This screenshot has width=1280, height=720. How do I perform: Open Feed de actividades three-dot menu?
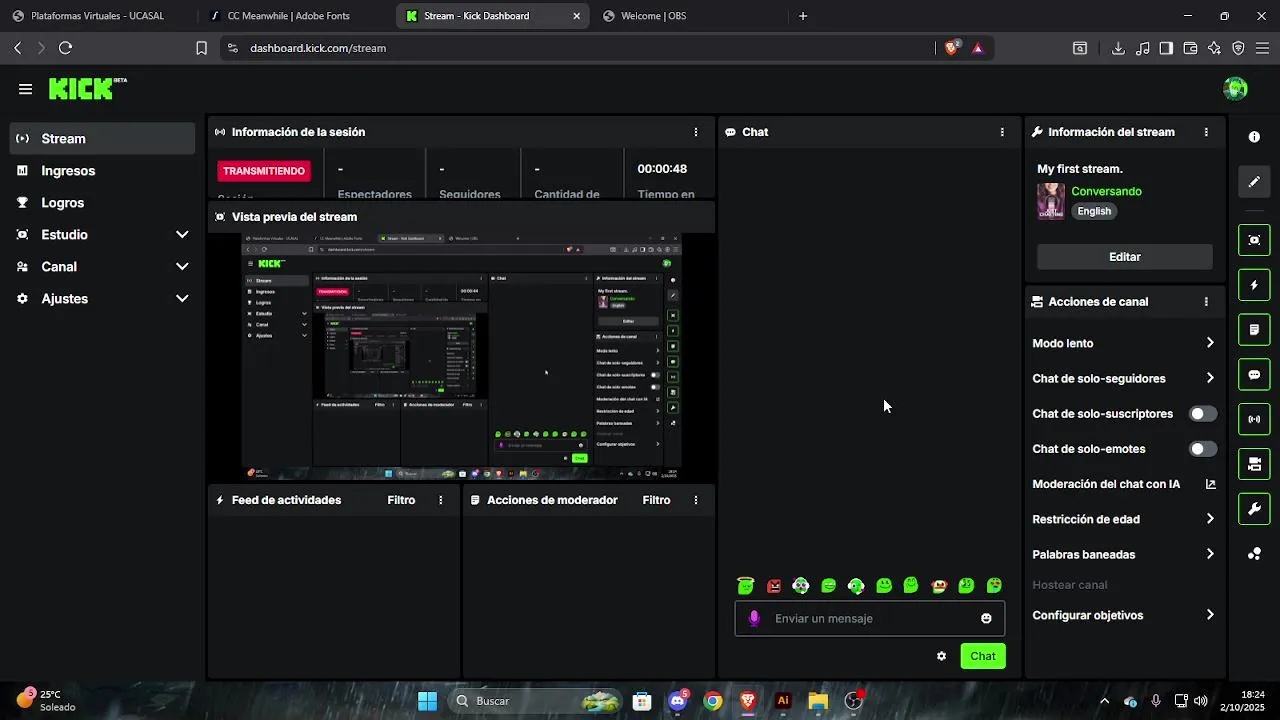pyautogui.click(x=441, y=500)
